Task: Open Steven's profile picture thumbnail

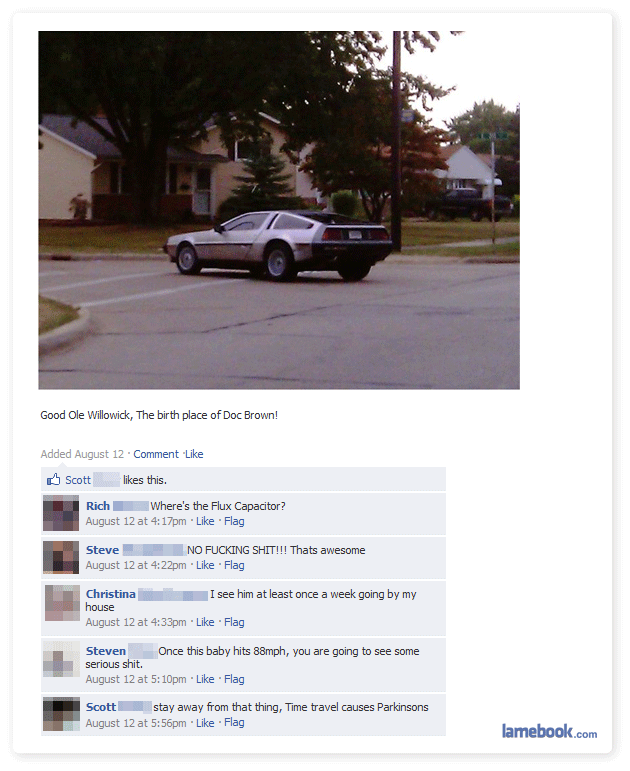Action: (x=61, y=659)
